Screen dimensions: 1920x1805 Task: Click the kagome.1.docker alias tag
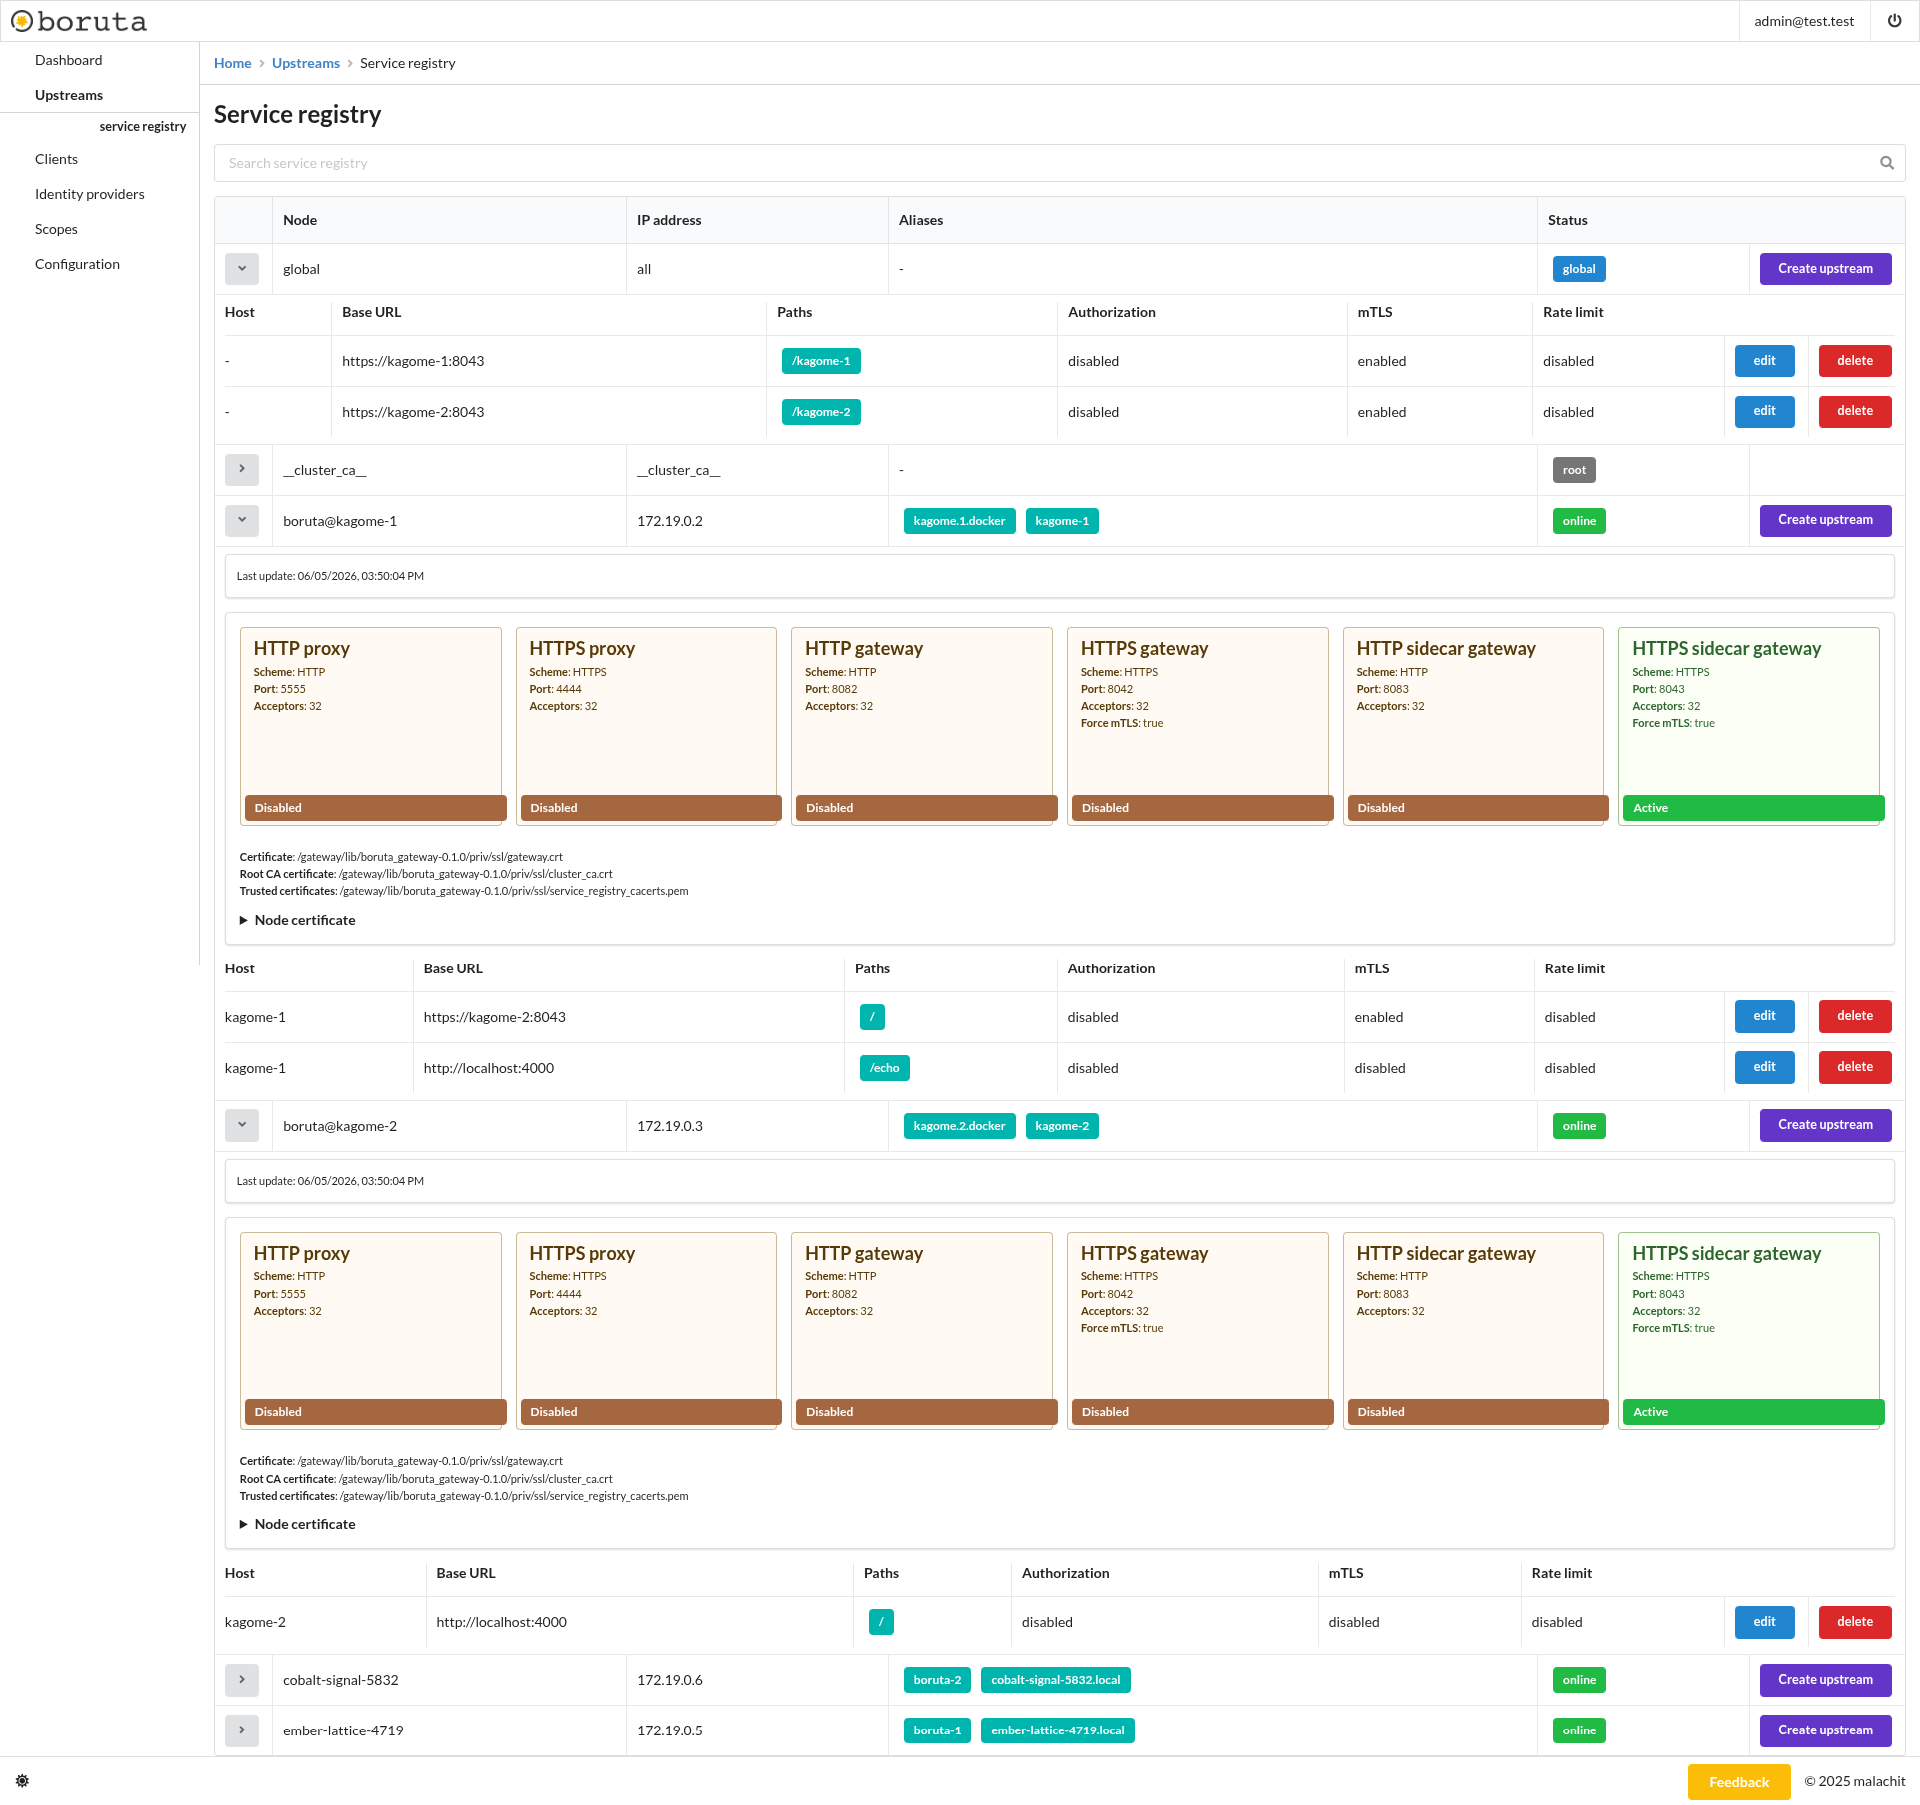click(x=959, y=521)
